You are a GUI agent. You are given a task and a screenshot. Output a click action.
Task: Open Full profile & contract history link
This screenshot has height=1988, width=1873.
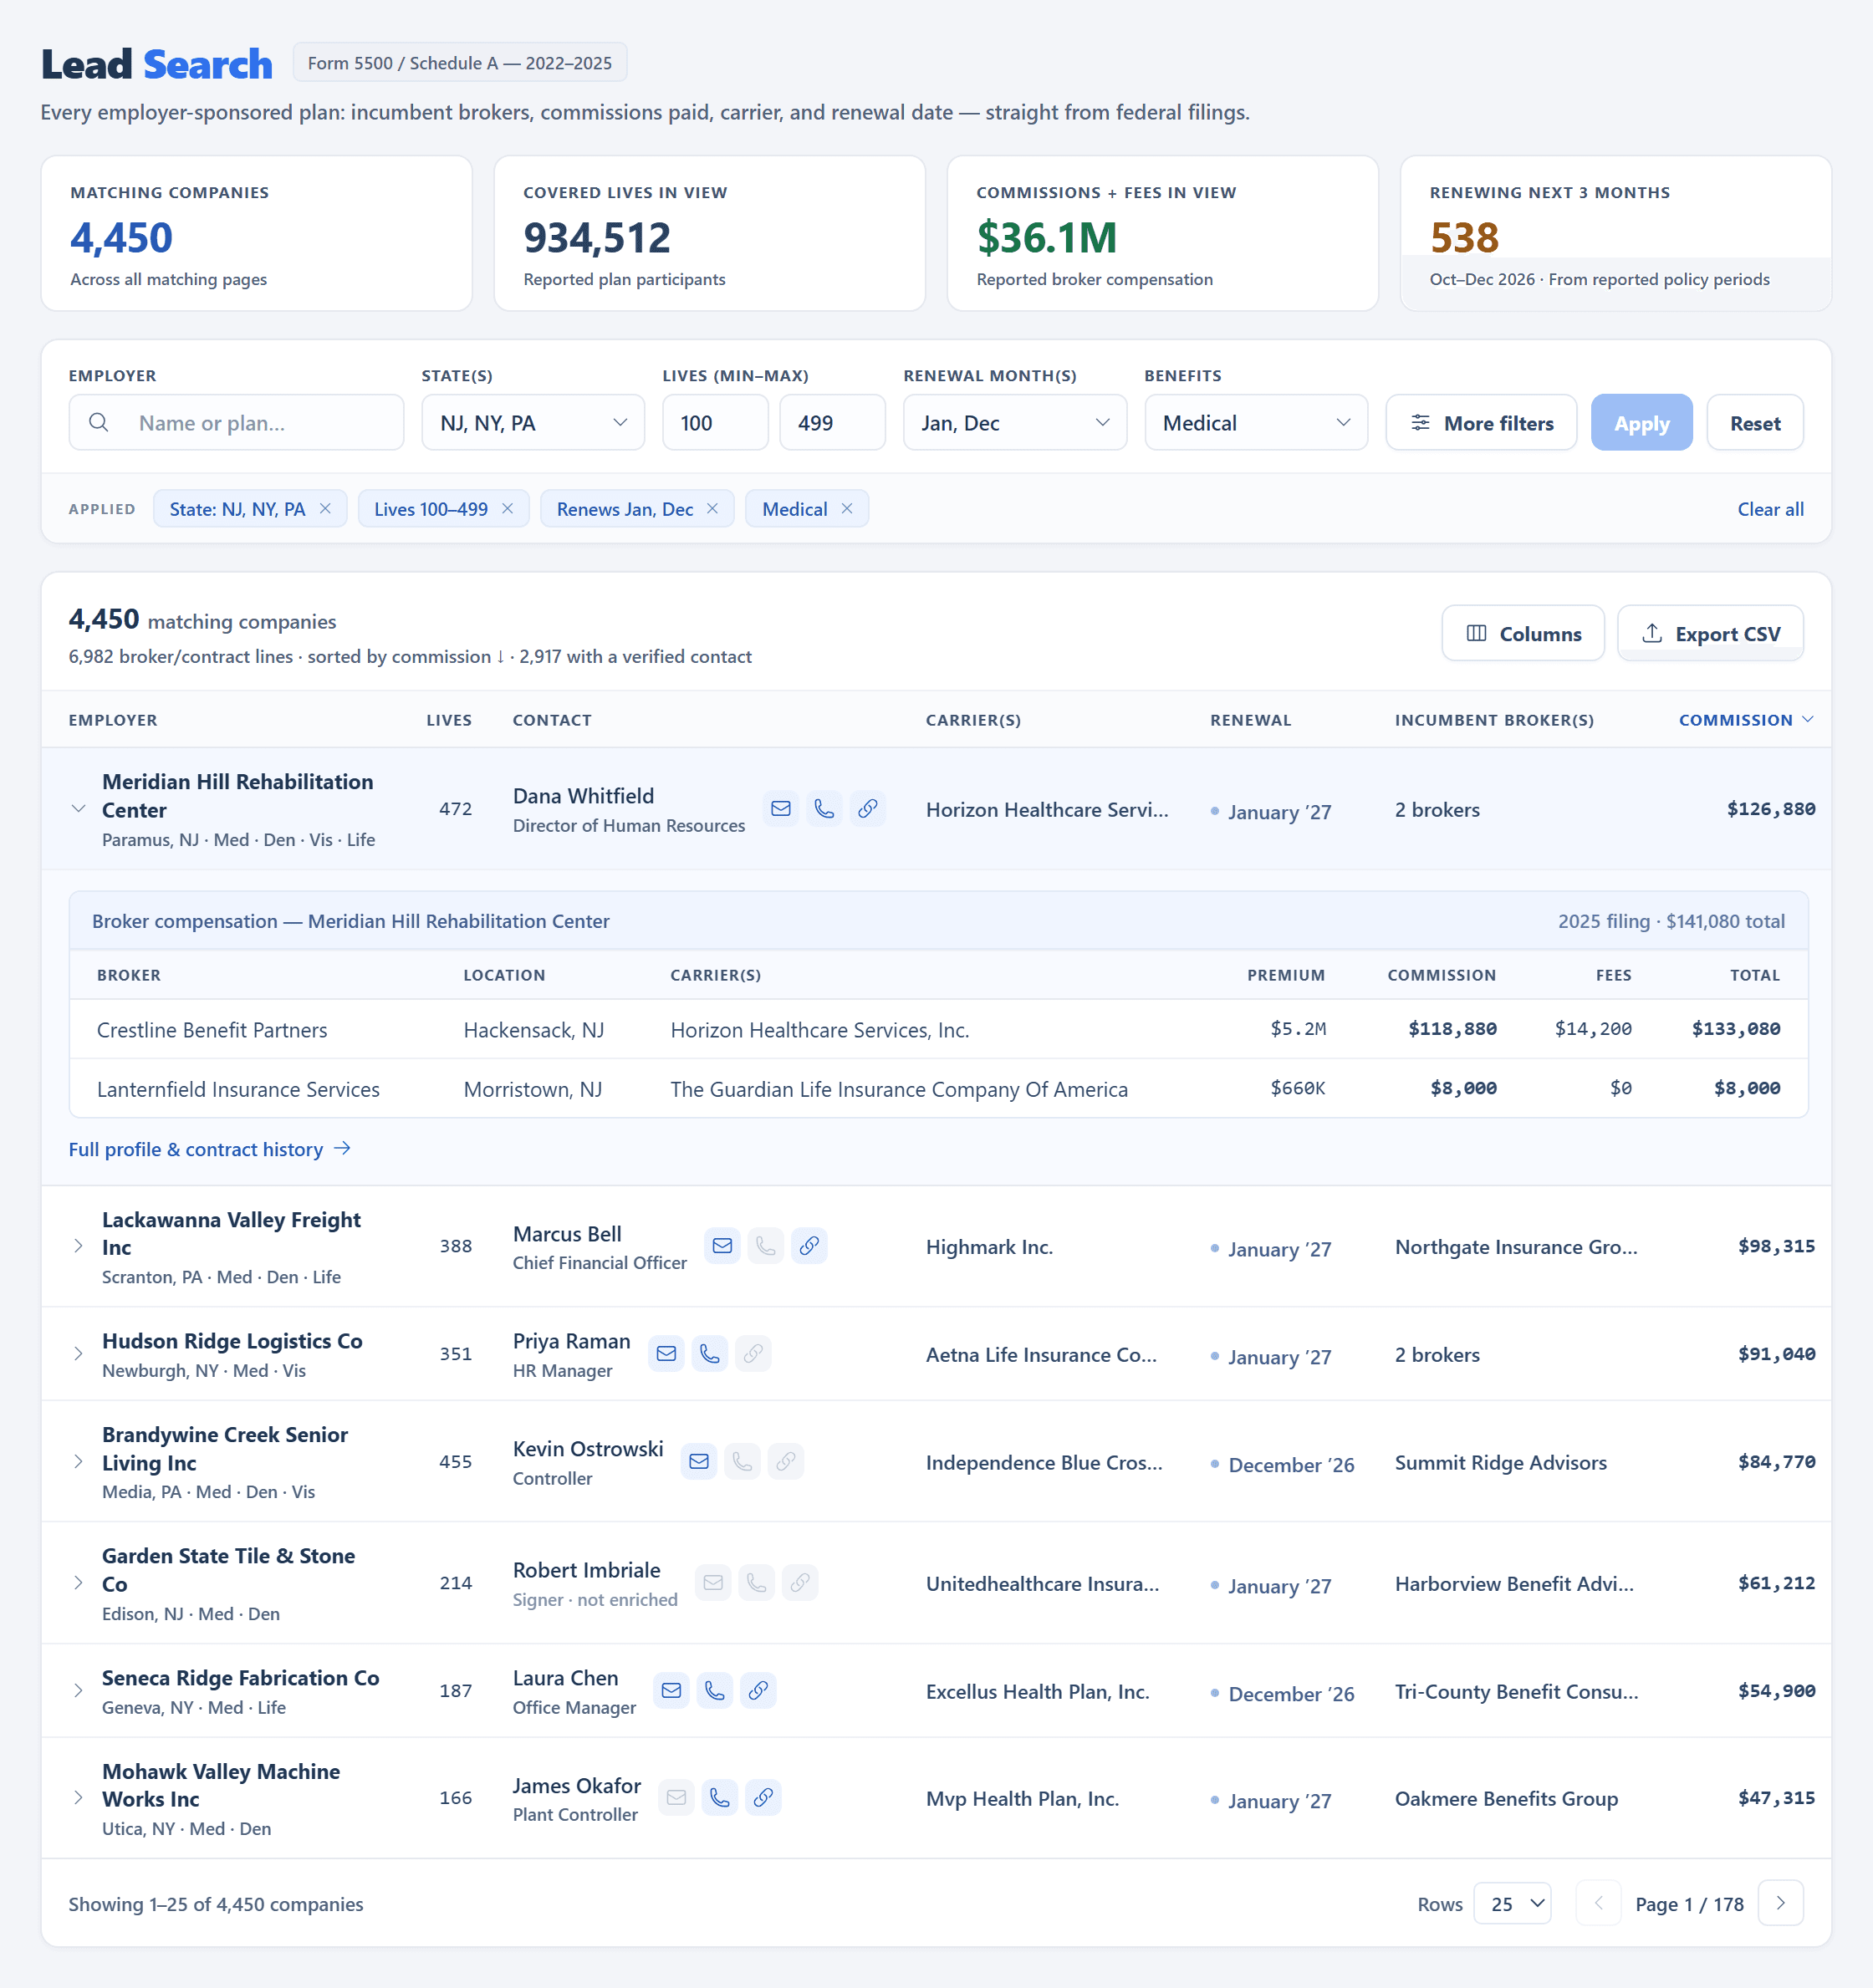210,1149
